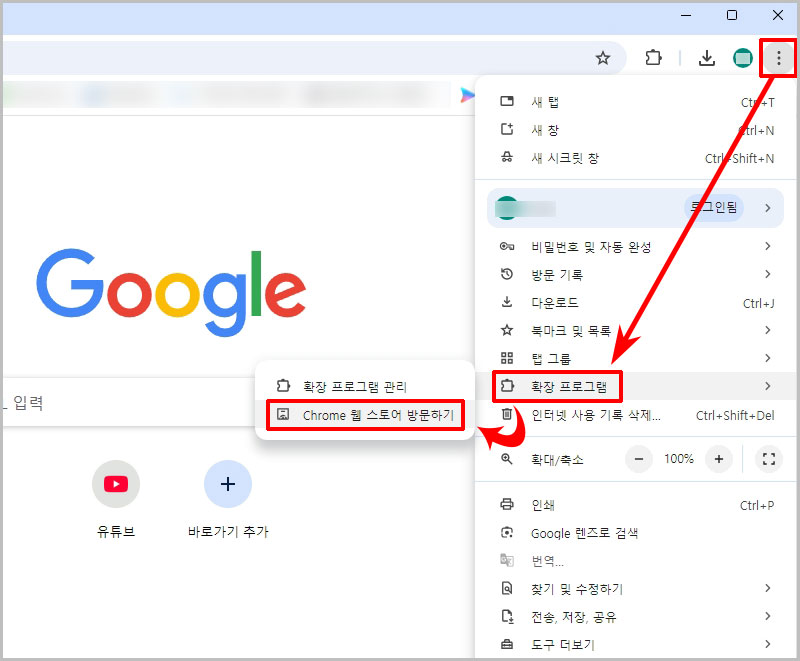Viewport: 800px width, 661px height.
Task: Expand the 북마크 및 목록 submenu
Action: [x=767, y=329]
